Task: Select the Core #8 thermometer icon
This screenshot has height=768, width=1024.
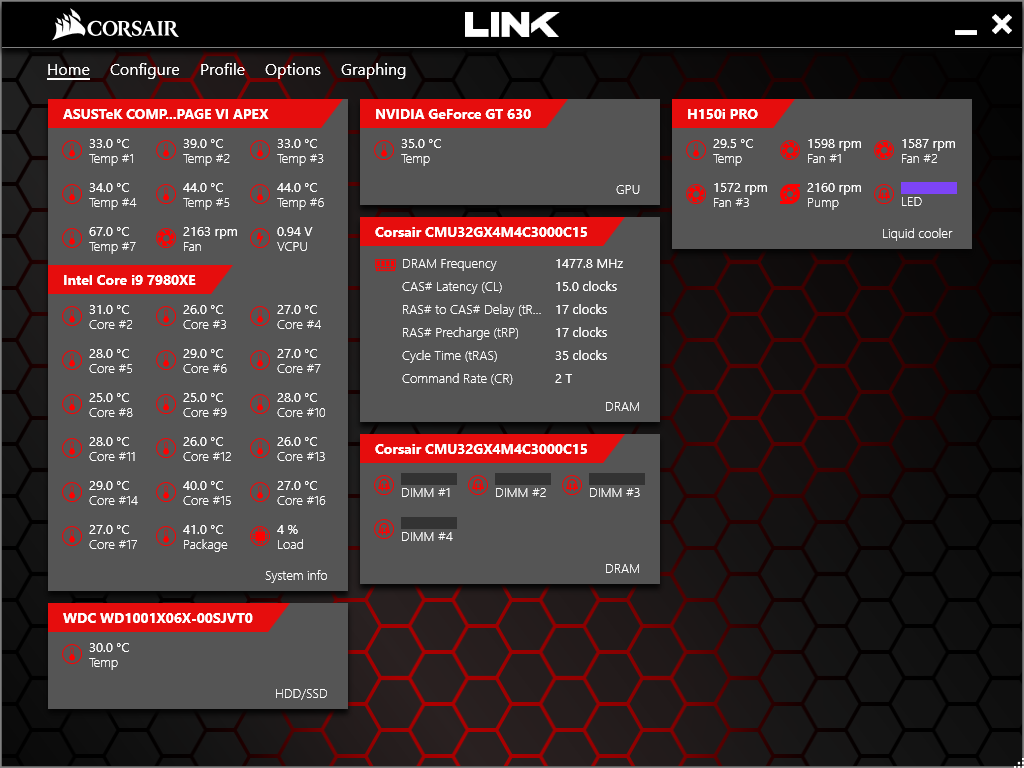Action: (x=72, y=404)
